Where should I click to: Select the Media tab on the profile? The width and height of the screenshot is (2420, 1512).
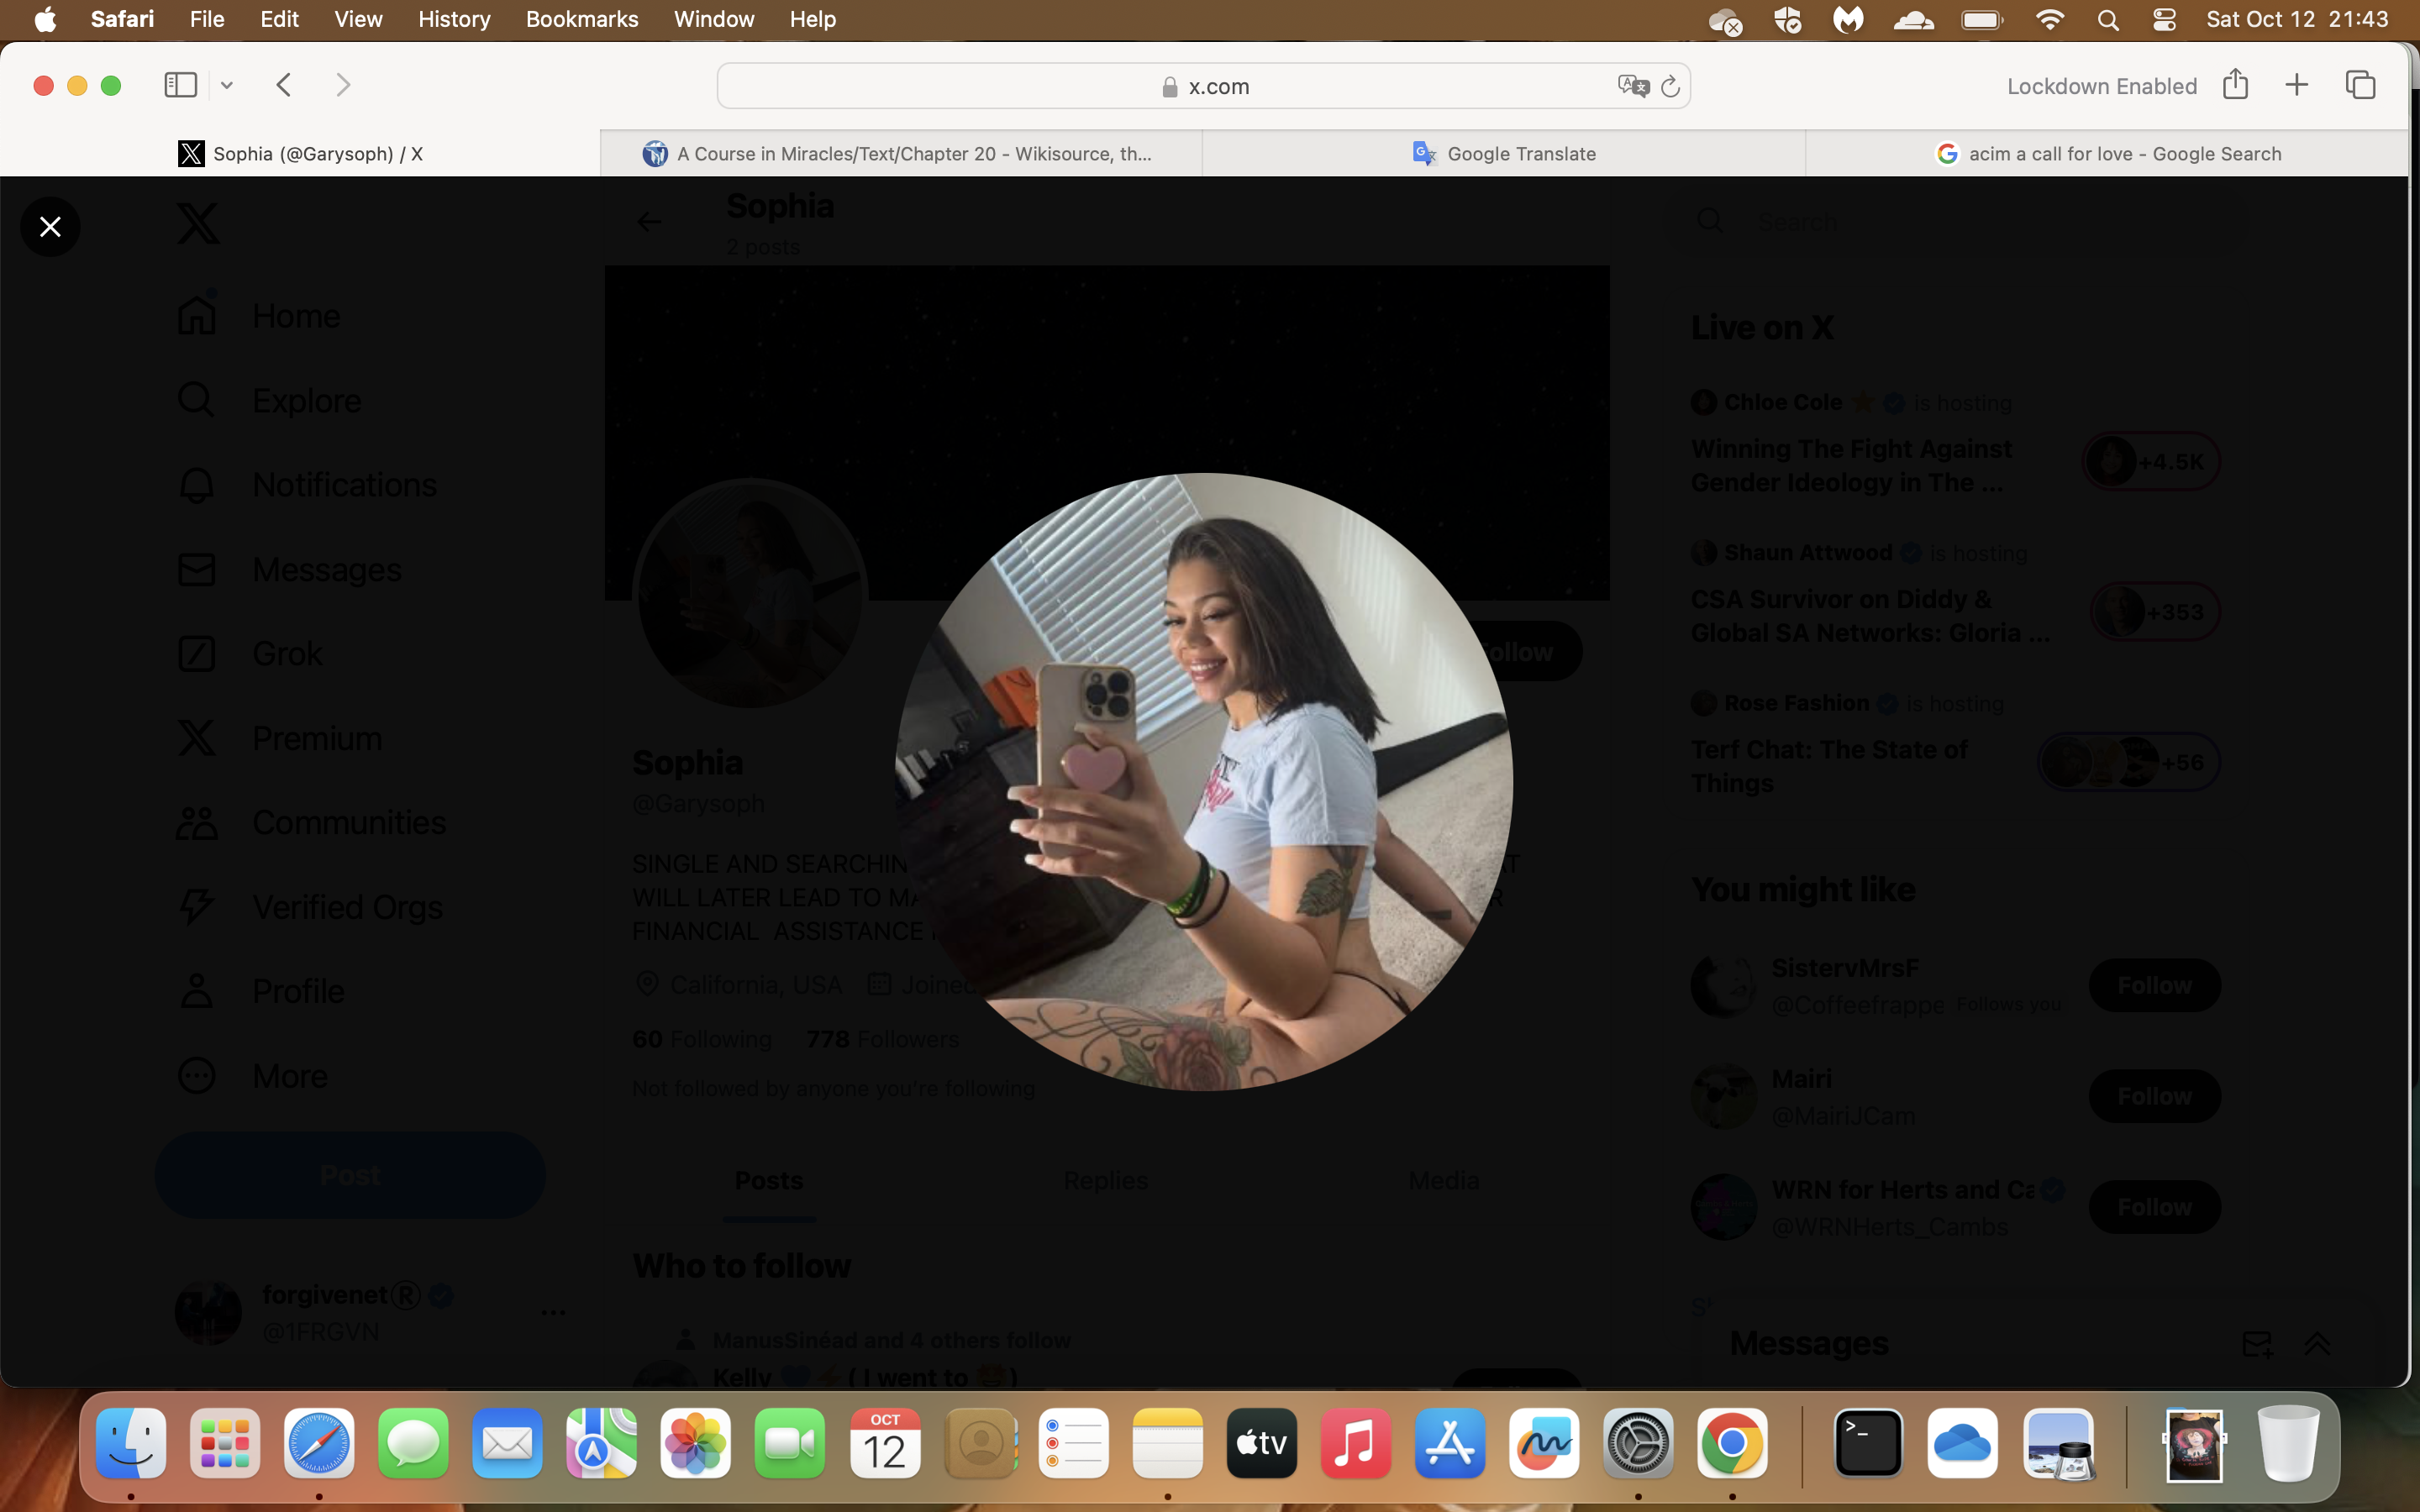click(1443, 1181)
